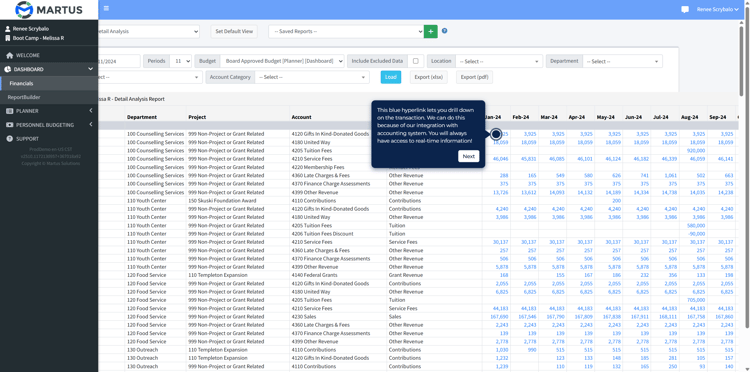This screenshot has height=372, width=750.
Task: Collapse the Dashboard menu chevron
Action: tap(90, 69)
